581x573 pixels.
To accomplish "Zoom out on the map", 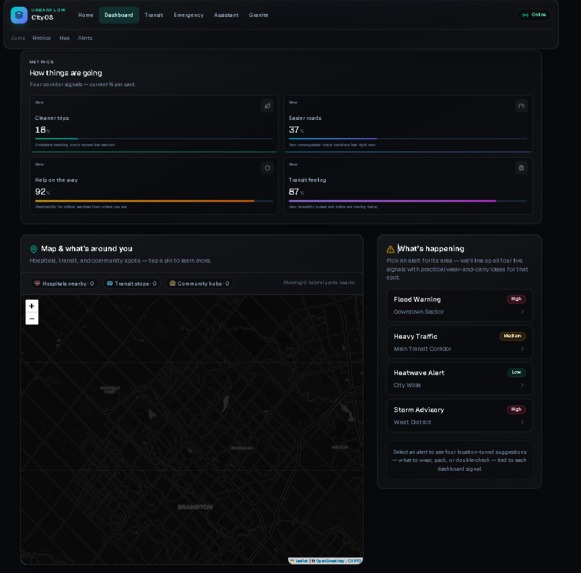I will [32, 319].
